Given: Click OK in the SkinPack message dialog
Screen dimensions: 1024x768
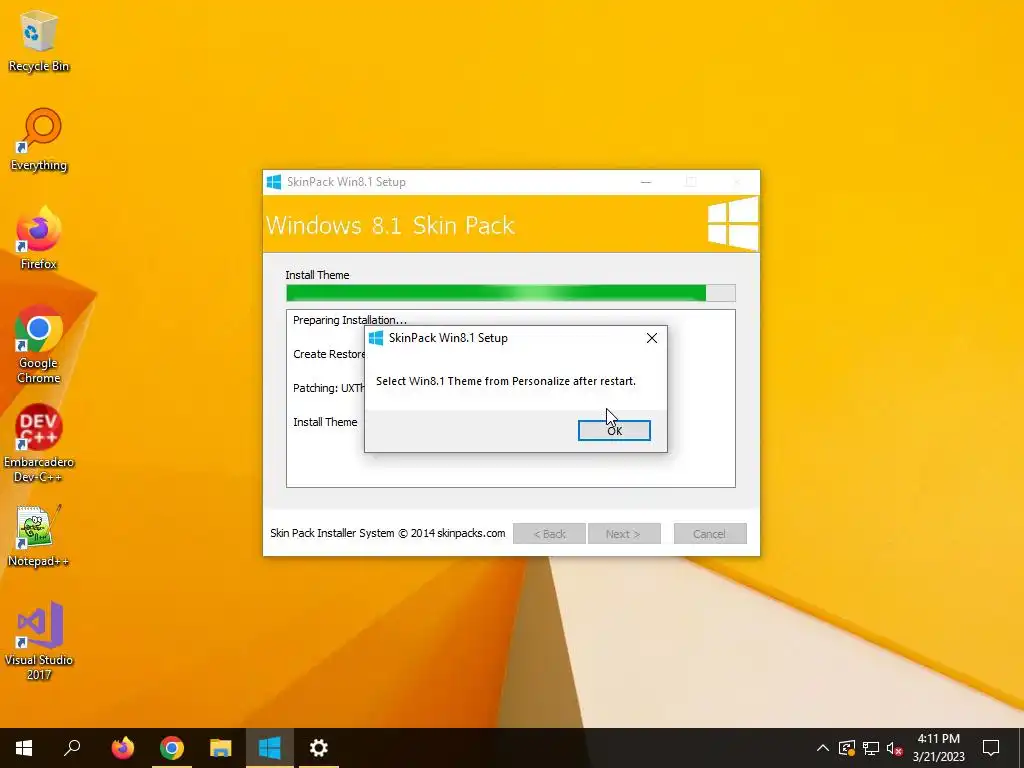Looking at the screenshot, I should point(614,430).
